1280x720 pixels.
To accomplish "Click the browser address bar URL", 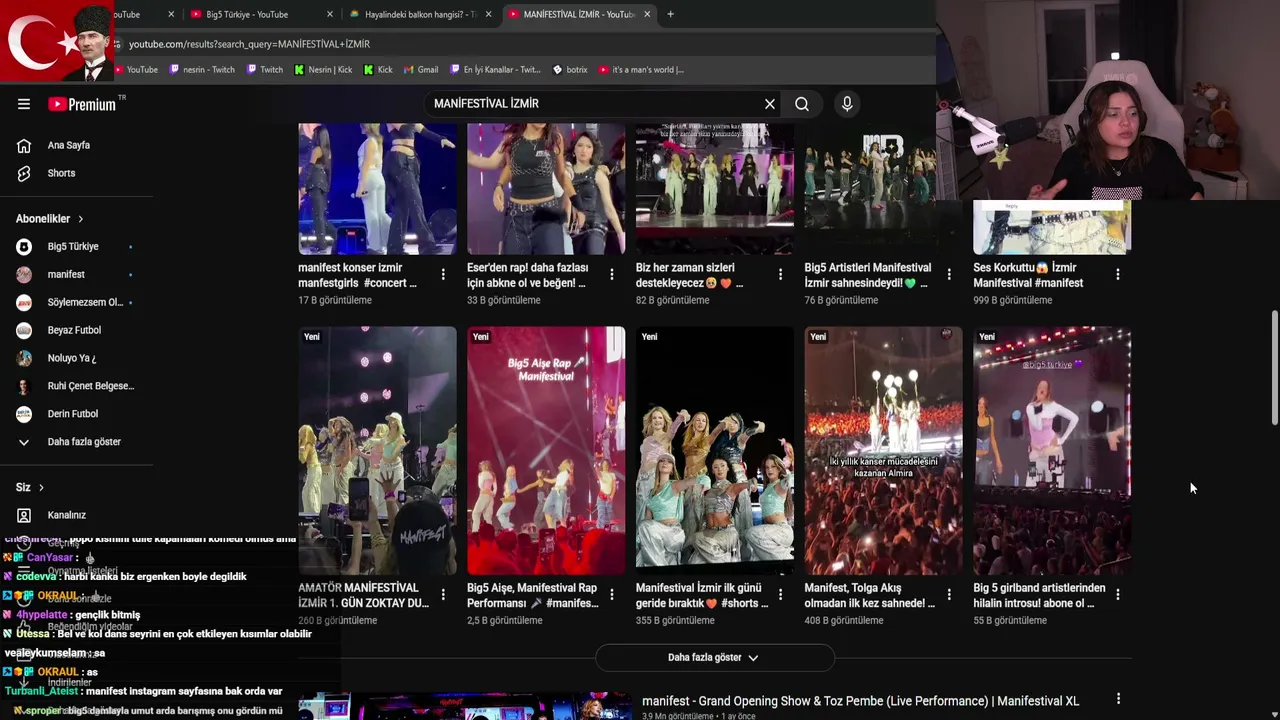I will [x=249, y=44].
